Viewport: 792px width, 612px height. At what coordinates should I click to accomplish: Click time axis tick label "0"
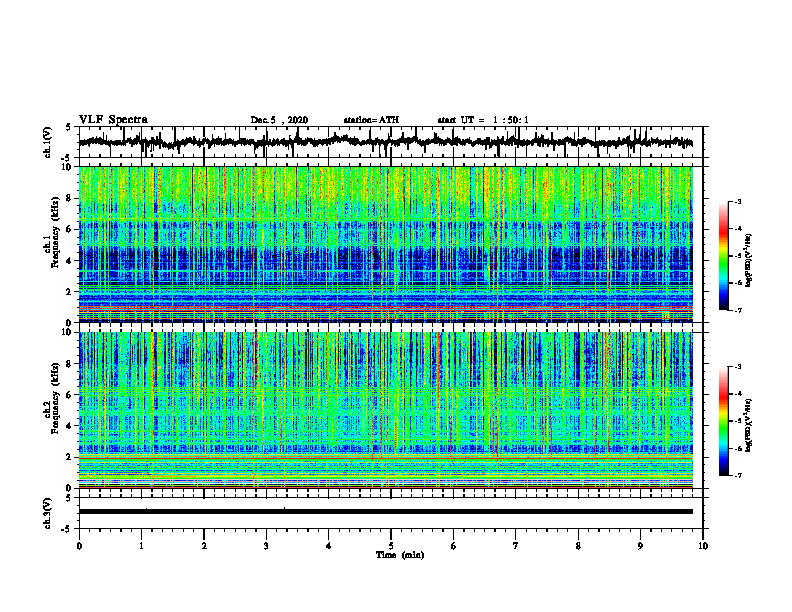tap(79, 546)
